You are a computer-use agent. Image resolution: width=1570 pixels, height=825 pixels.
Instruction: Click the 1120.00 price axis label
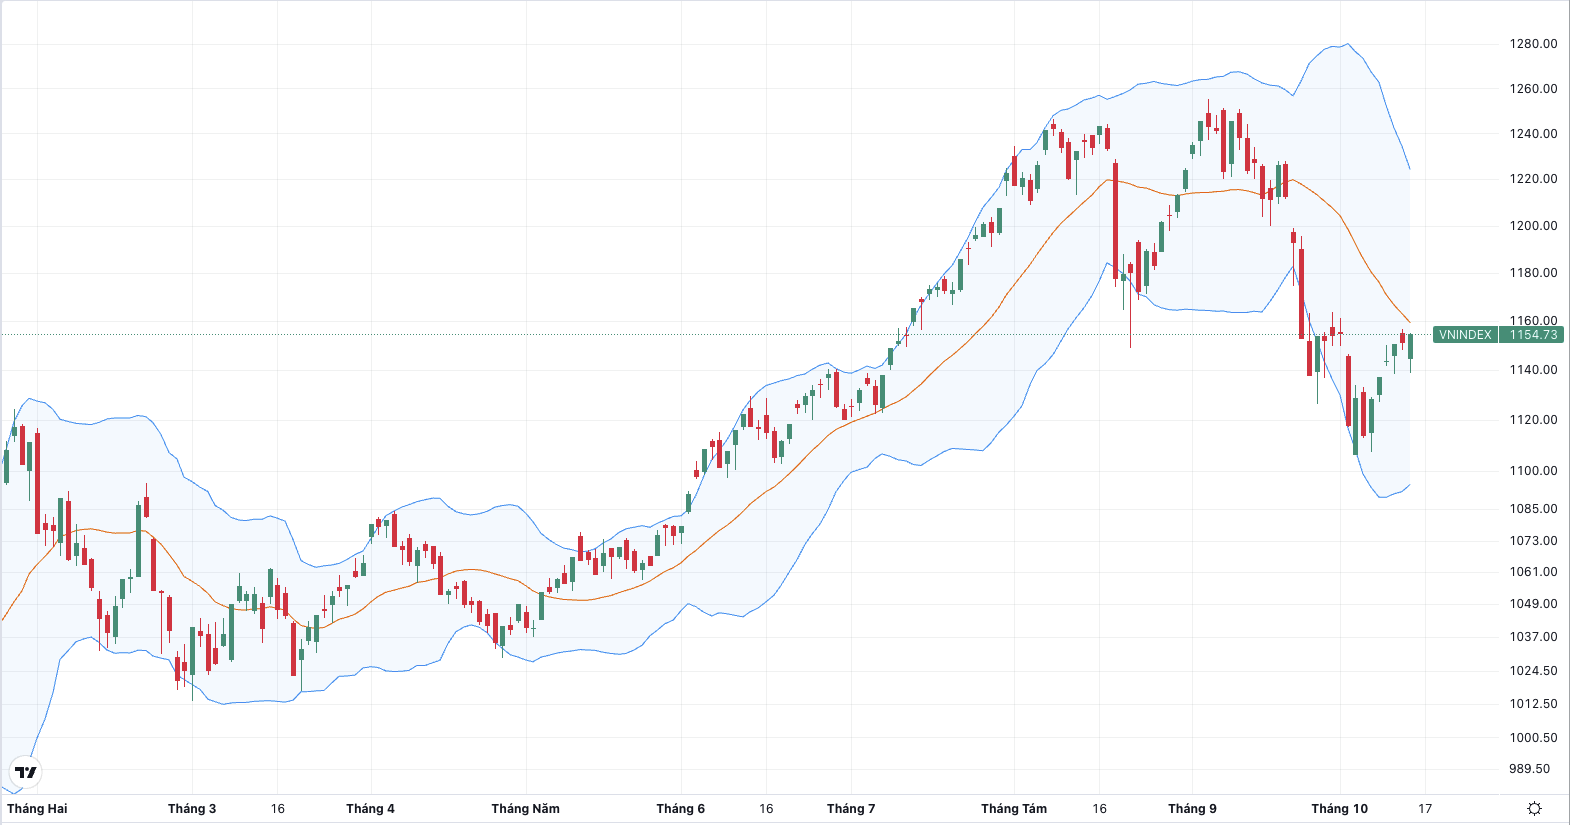(x=1533, y=420)
